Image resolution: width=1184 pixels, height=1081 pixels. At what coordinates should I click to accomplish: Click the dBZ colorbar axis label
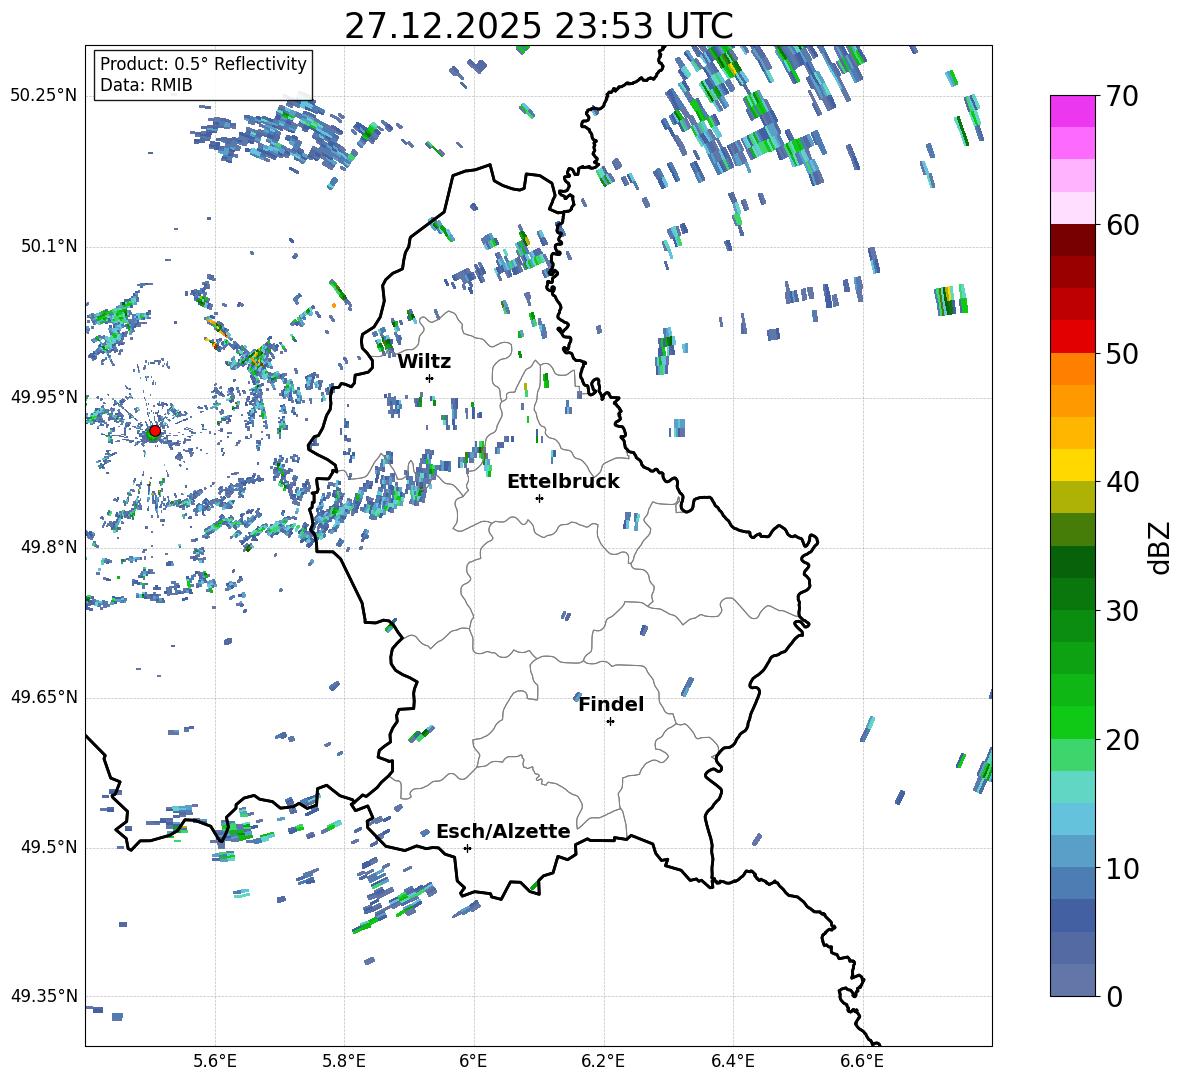pyautogui.click(x=1160, y=547)
